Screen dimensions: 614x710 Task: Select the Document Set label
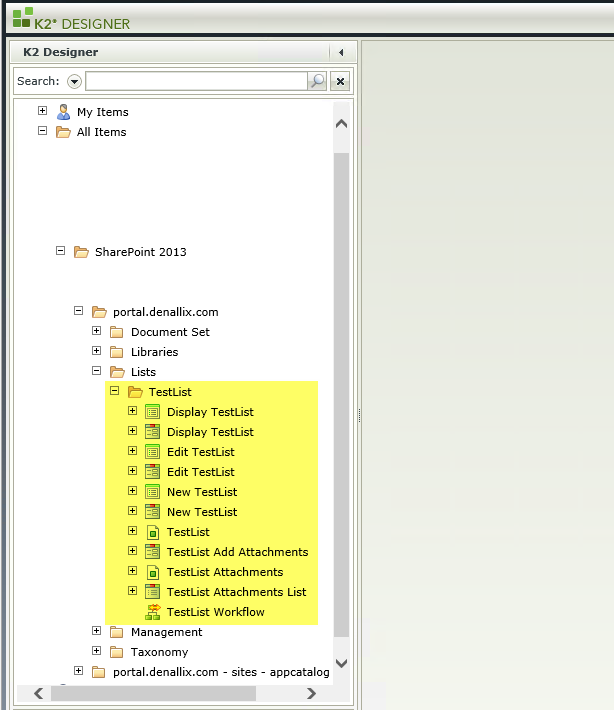click(x=170, y=332)
